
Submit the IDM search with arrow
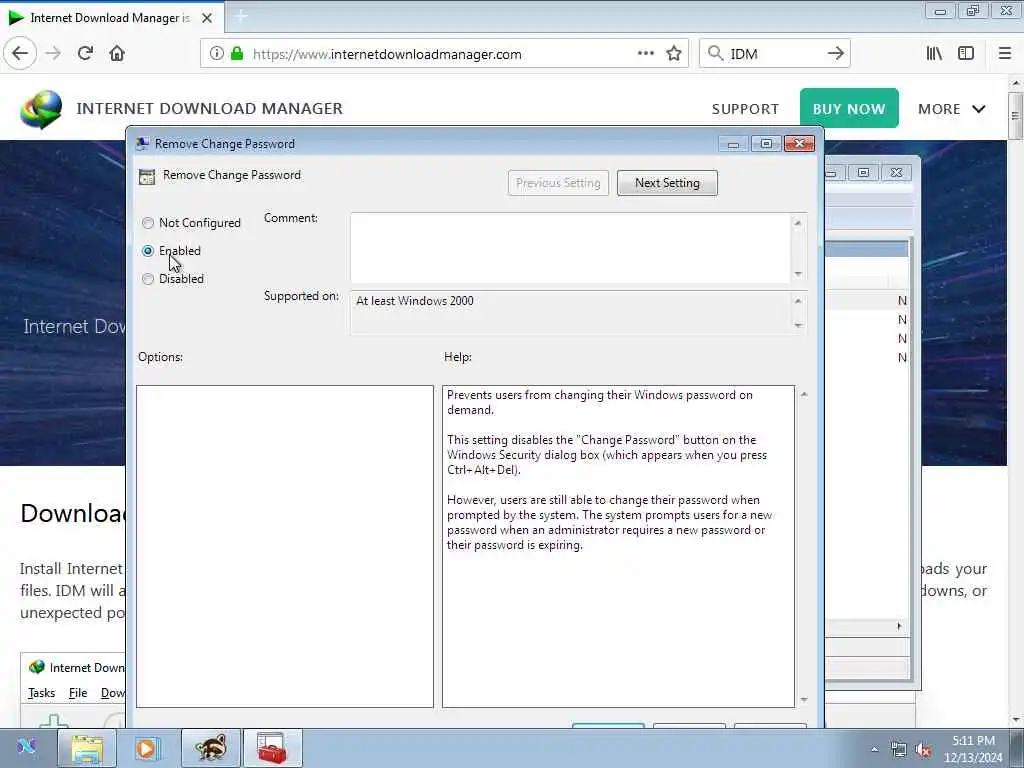tap(835, 54)
